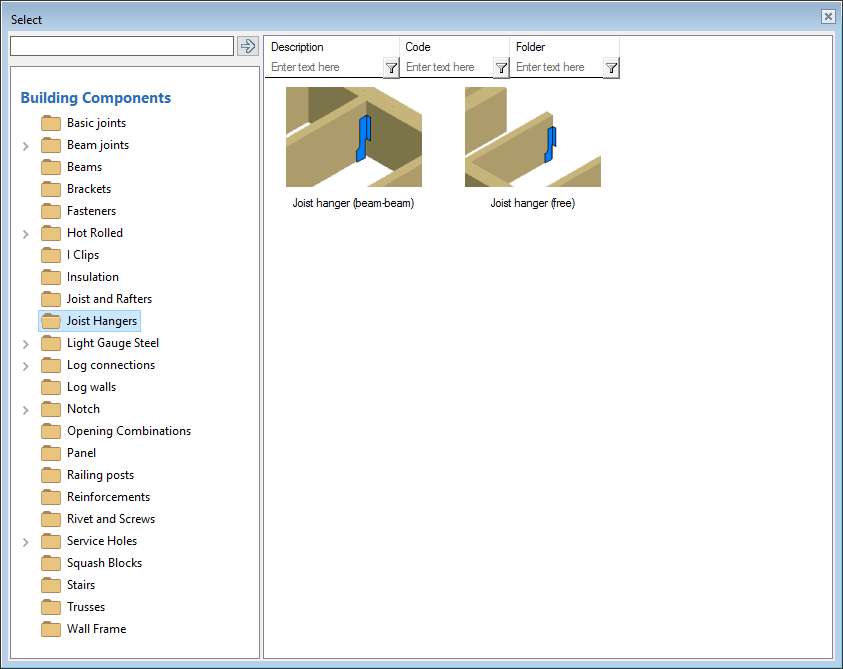Screen dimensions: 843x669
Task: Open the Description column filter icon
Action: click(391, 68)
